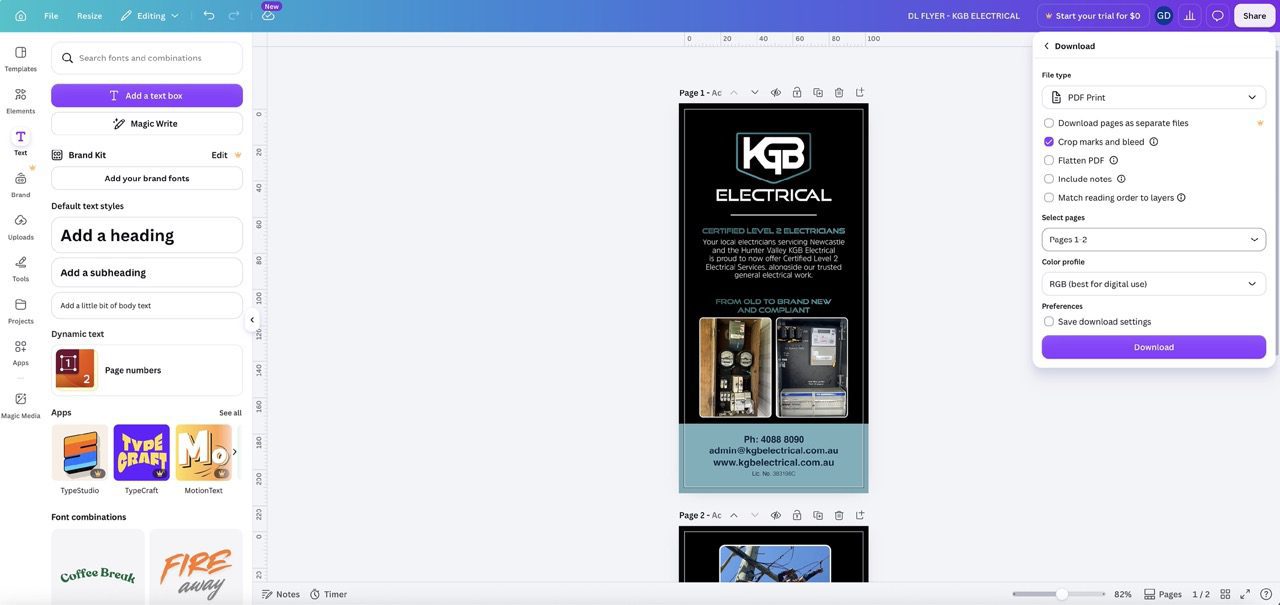Screen dimensions: 1280x605
Task: Open the File menu
Action: (51, 16)
